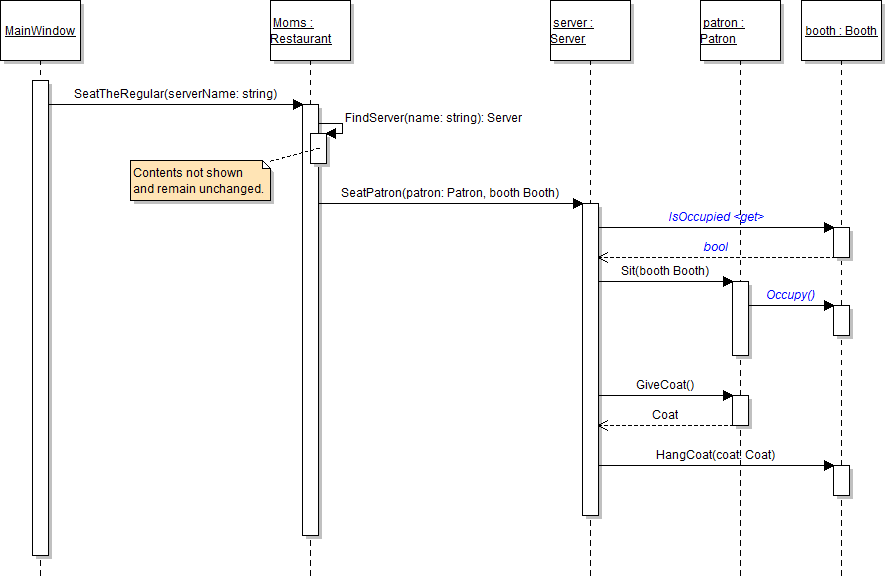This screenshot has height=580, width=886.
Task: Click the patron : Patron object box
Action: [740, 31]
